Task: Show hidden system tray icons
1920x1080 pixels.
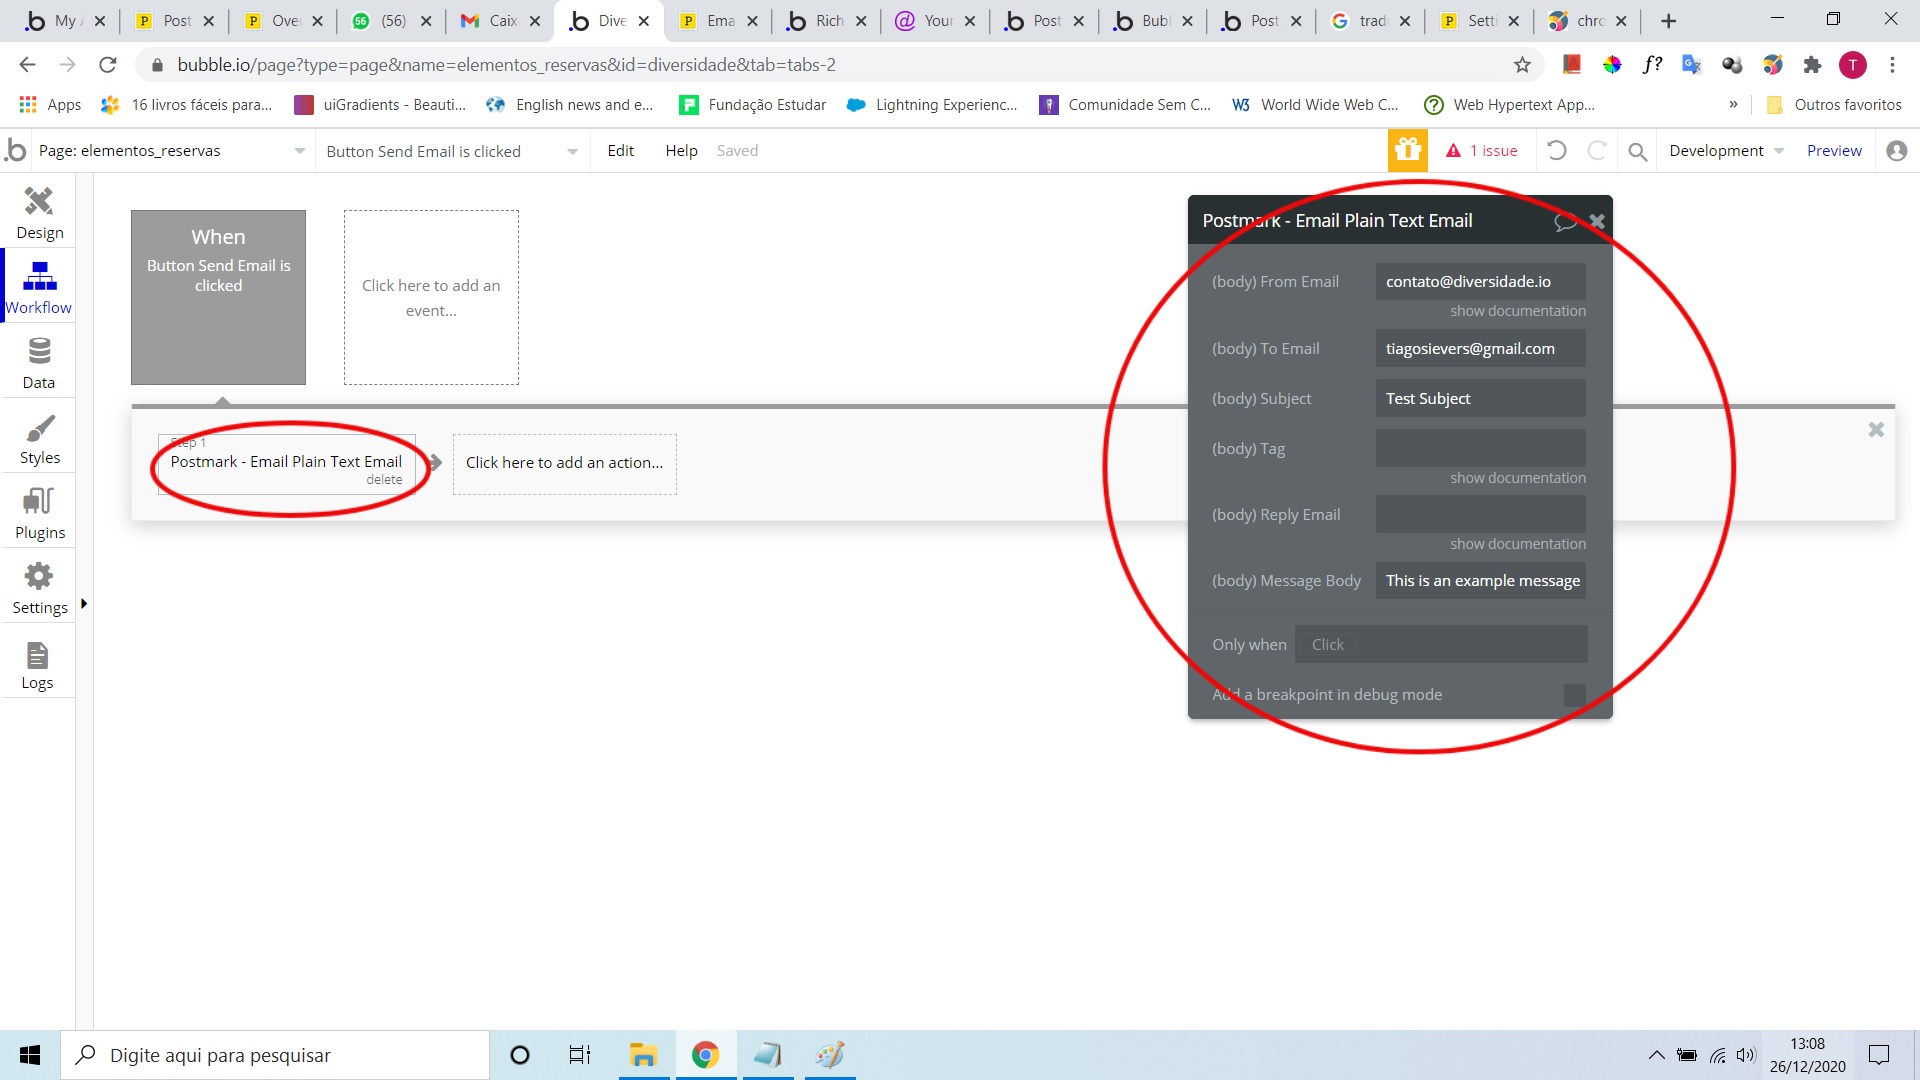Action: 1656,1055
